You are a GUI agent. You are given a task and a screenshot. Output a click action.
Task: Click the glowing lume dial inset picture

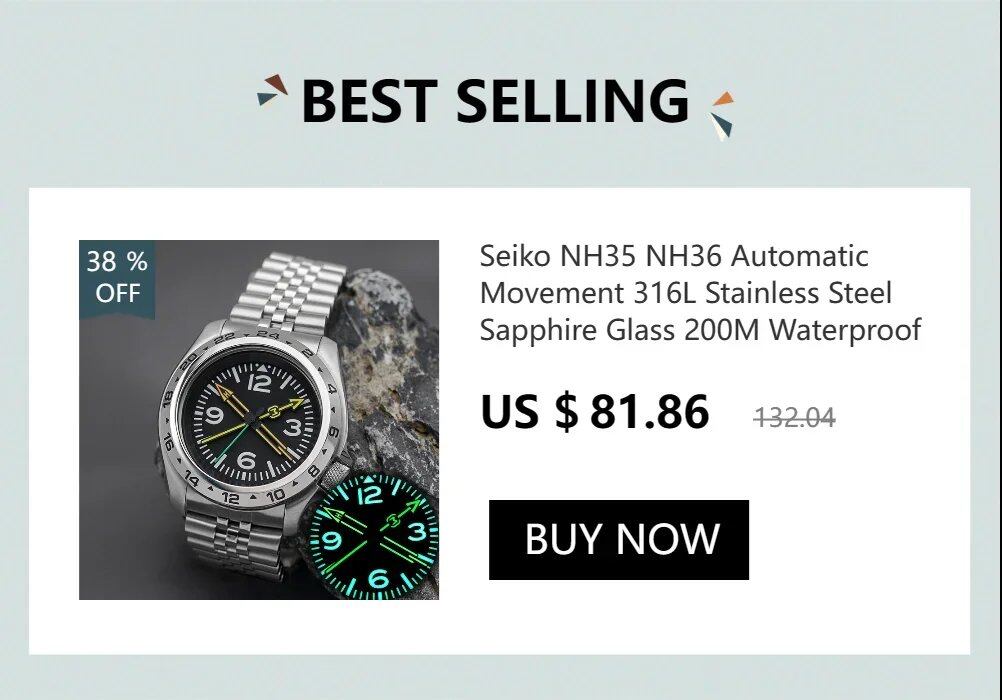point(373,536)
